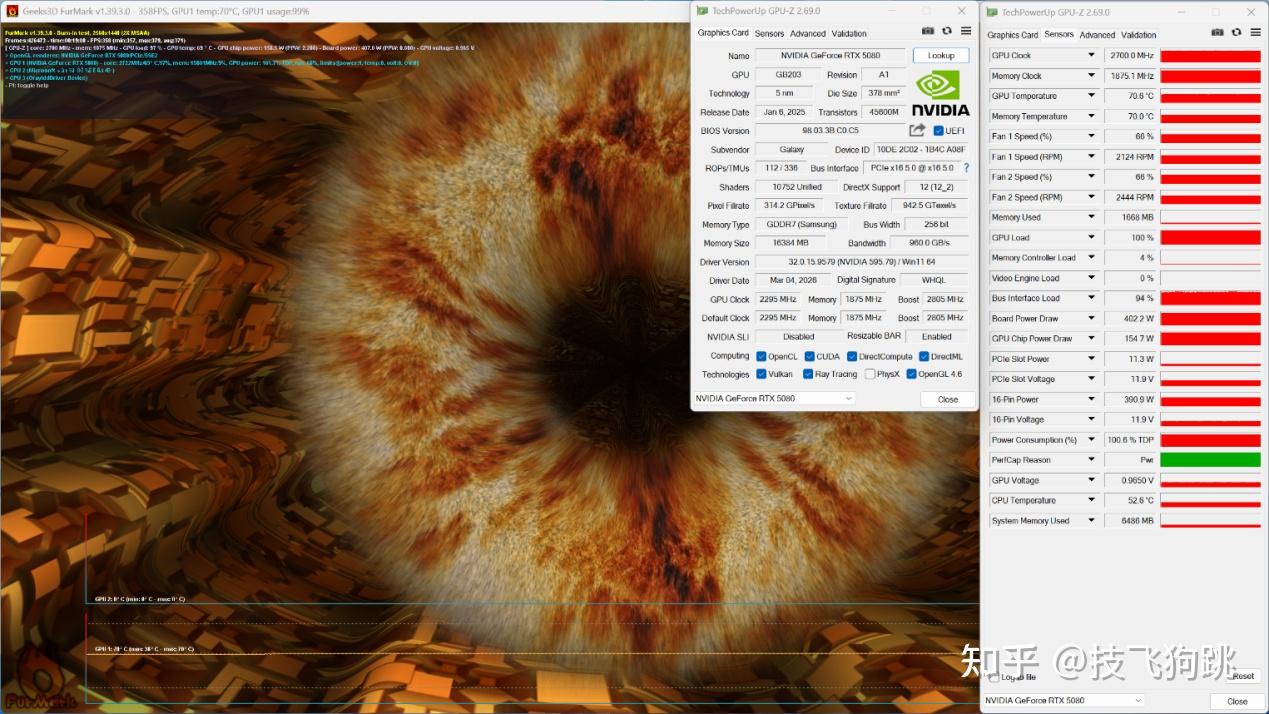Click the Board Power Draw value 402.2 W
Screen dimensions: 1269x714
[x=1130, y=318]
